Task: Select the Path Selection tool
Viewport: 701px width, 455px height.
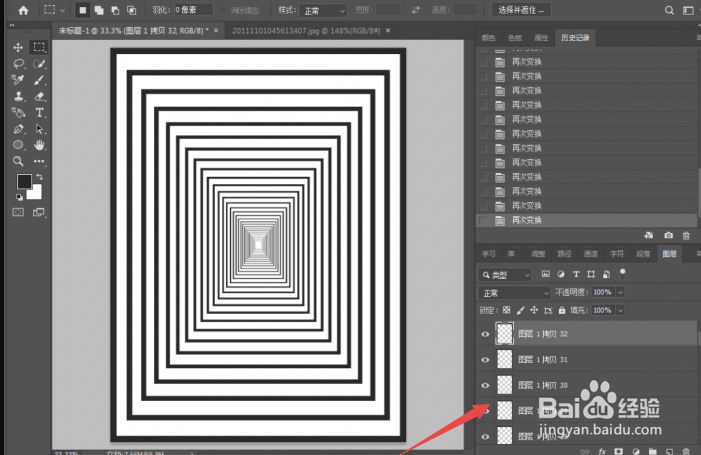Action: pos(39,129)
